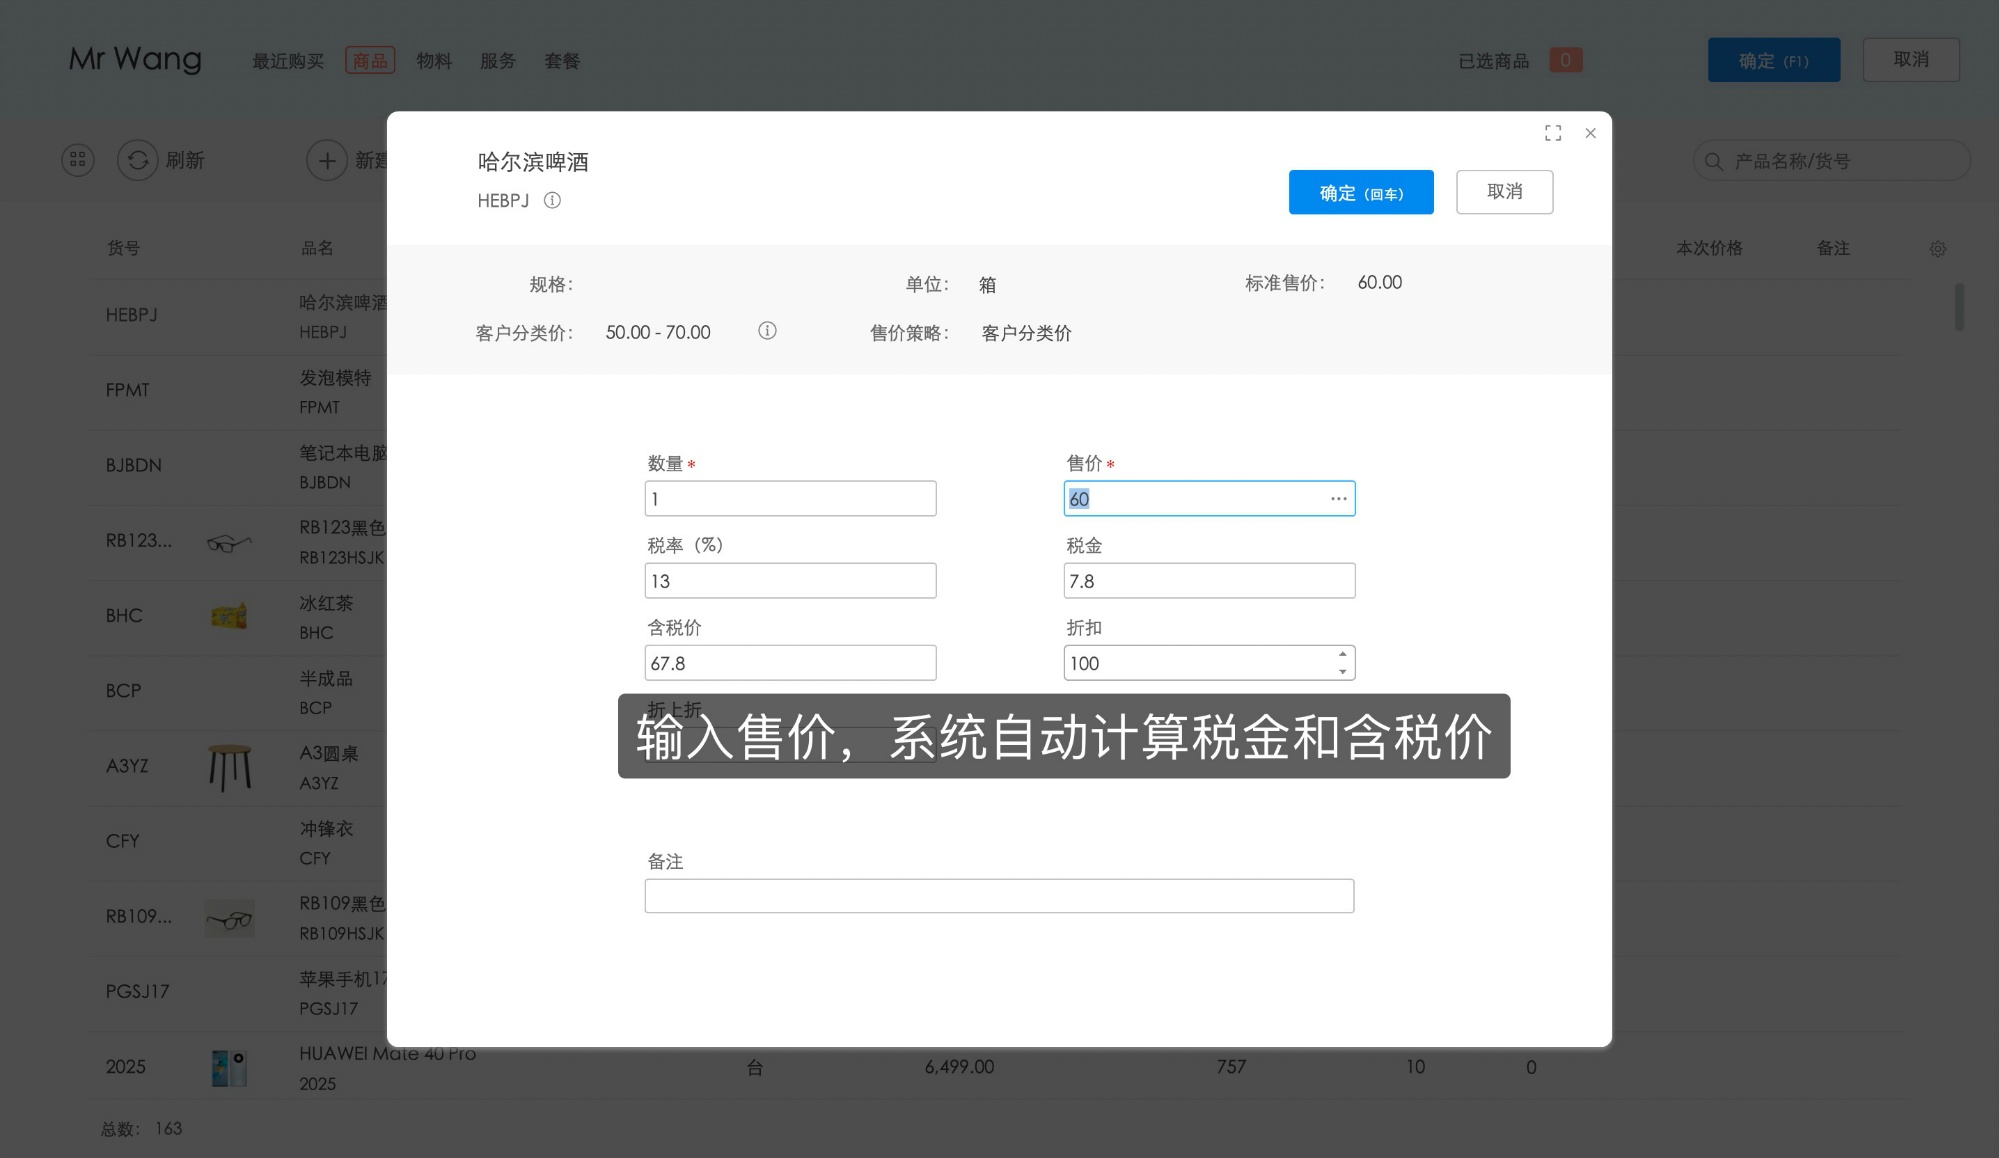Viewport: 2000px width, 1158px height.
Task: Click the BHC iced tea thumbnail
Action: point(229,616)
